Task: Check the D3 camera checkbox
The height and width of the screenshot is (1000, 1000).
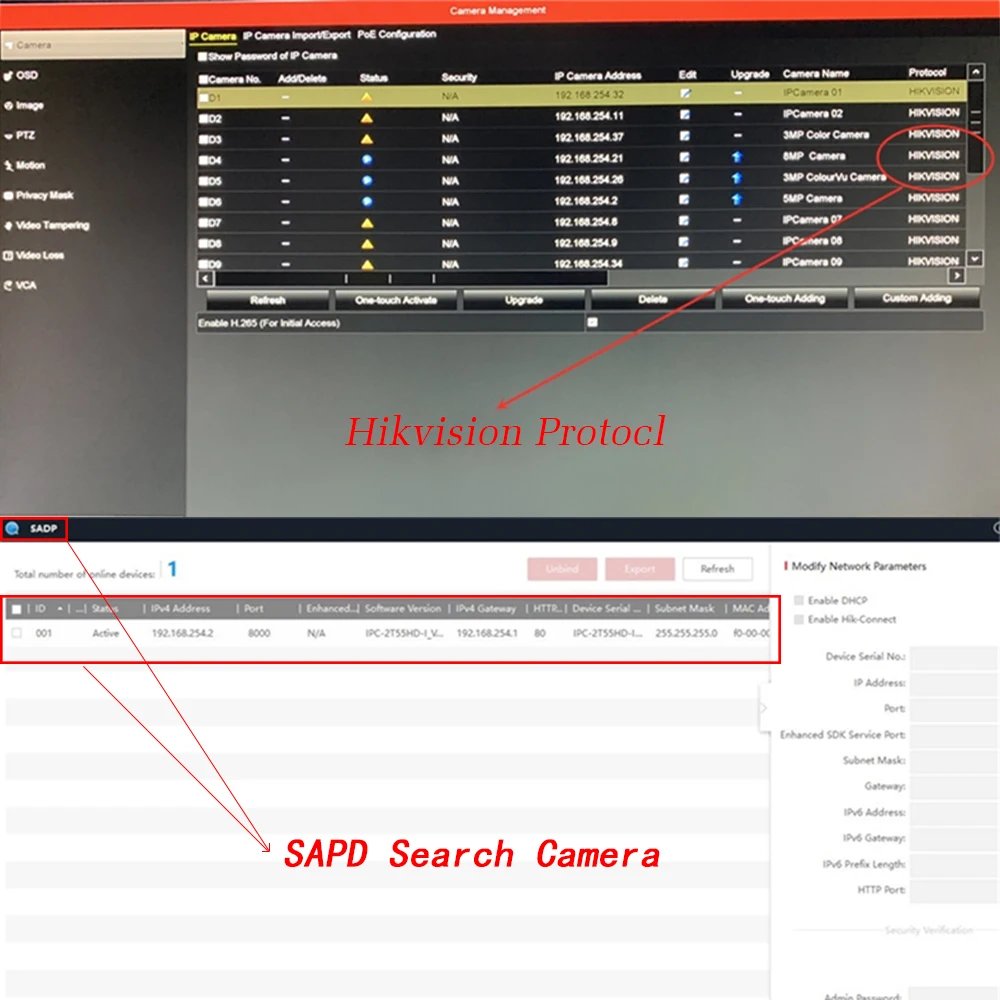Action: [203, 140]
